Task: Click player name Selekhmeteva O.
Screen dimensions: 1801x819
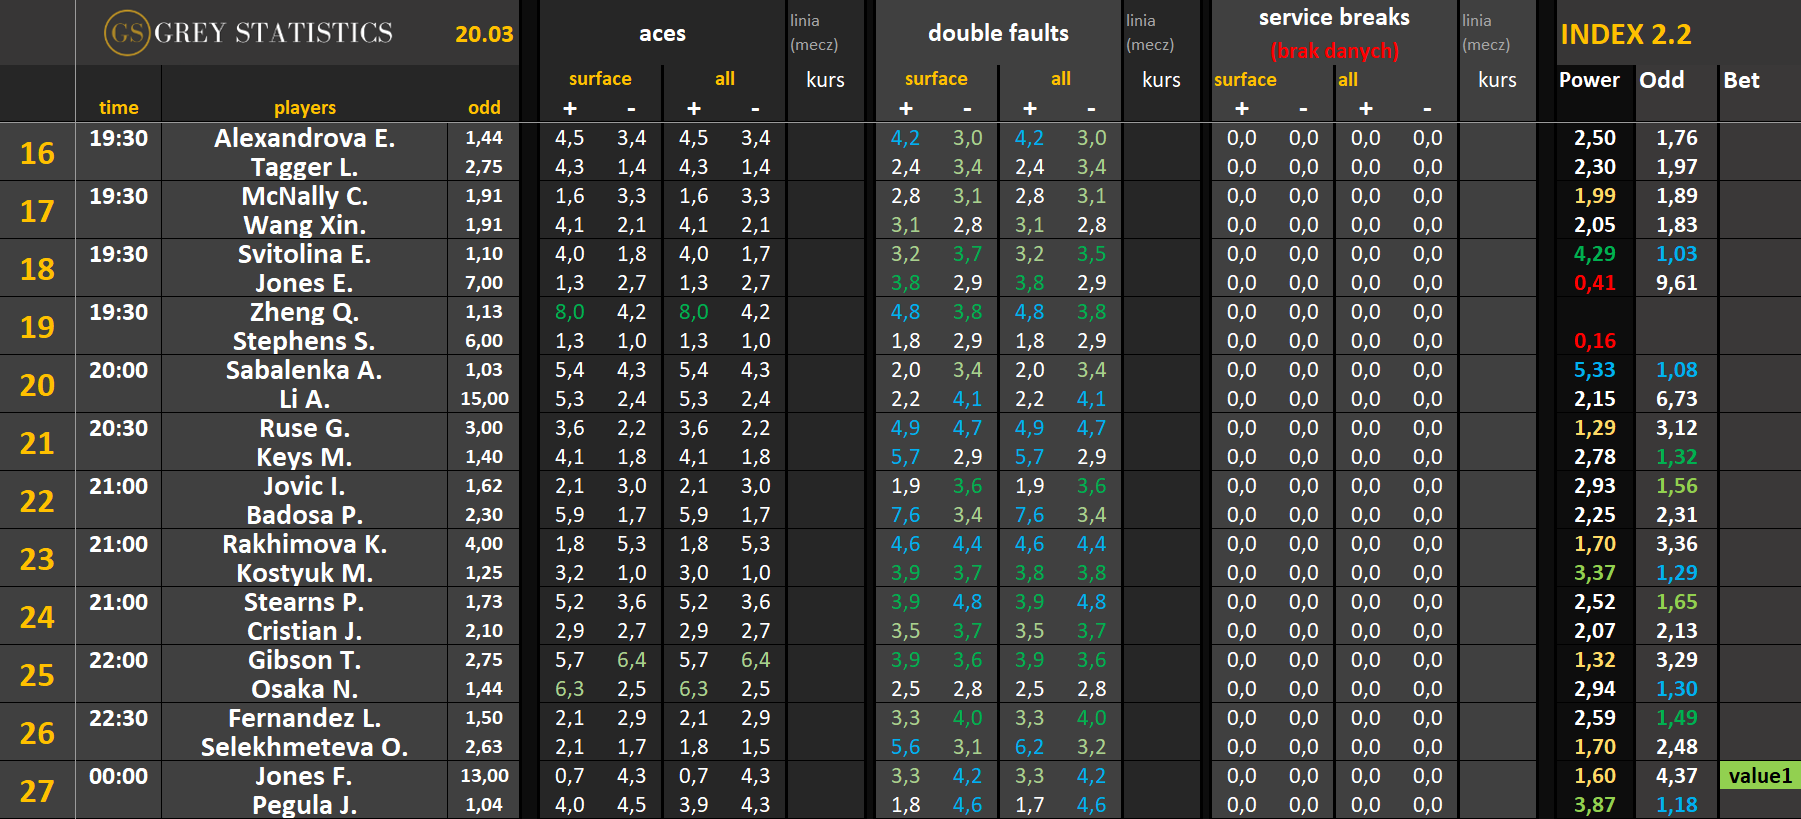Action: pyautogui.click(x=304, y=747)
